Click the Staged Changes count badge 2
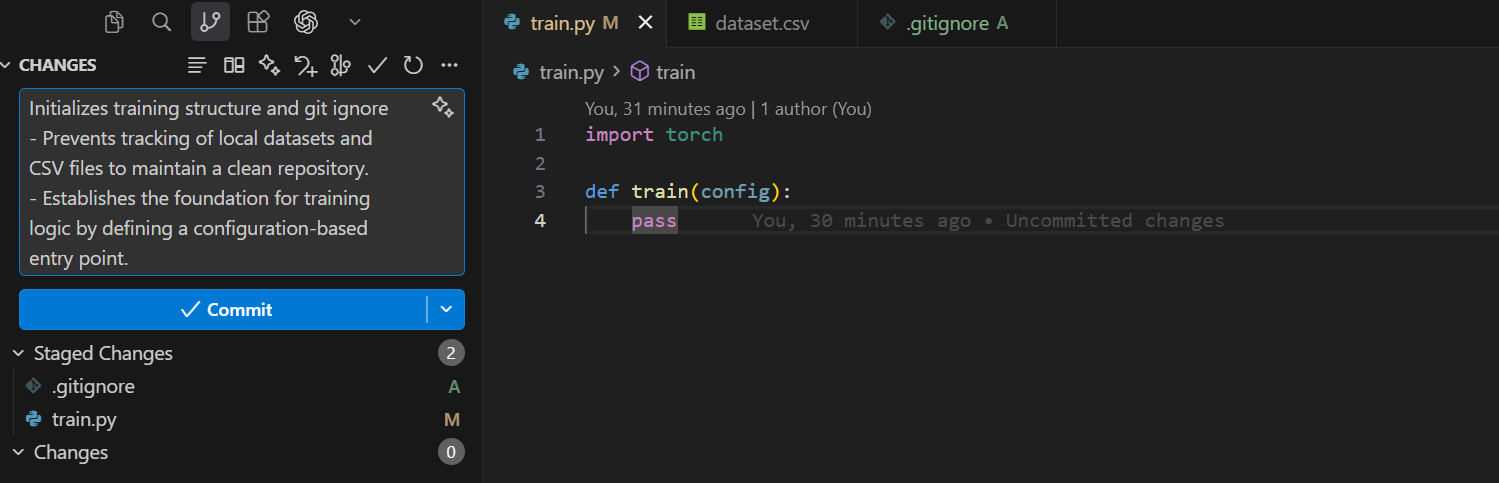This screenshot has height=483, width=1499. (x=451, y=353)
